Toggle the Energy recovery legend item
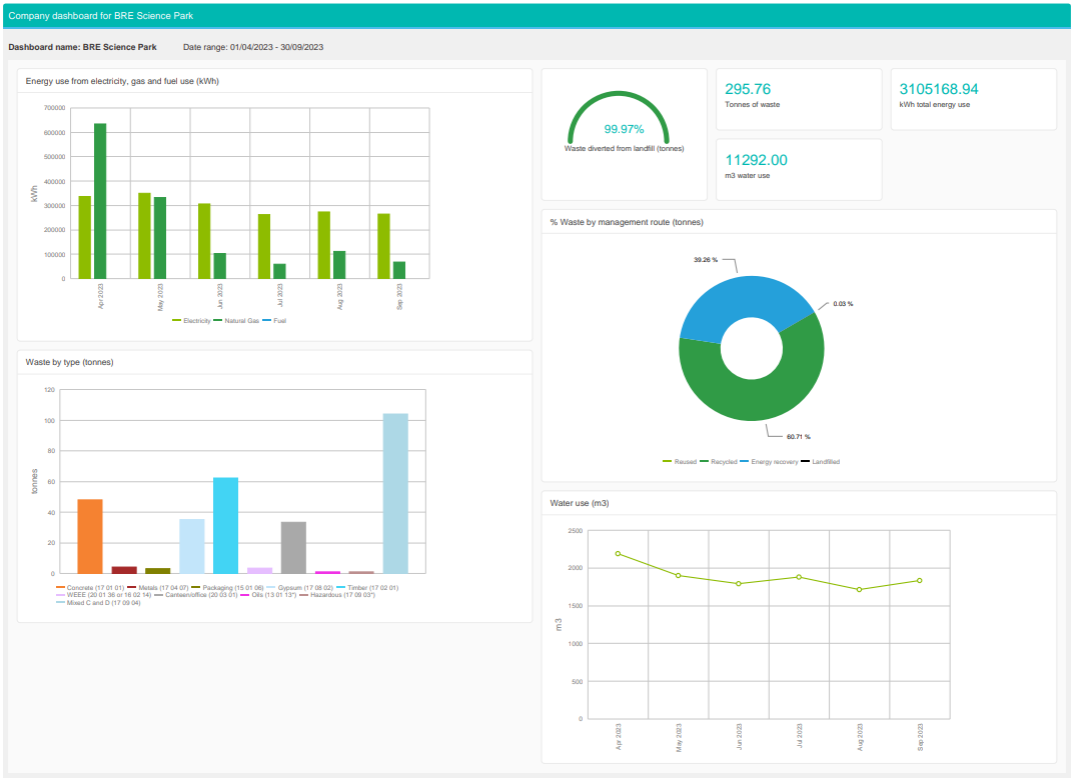1075x782 pixels. click(769, 462)
